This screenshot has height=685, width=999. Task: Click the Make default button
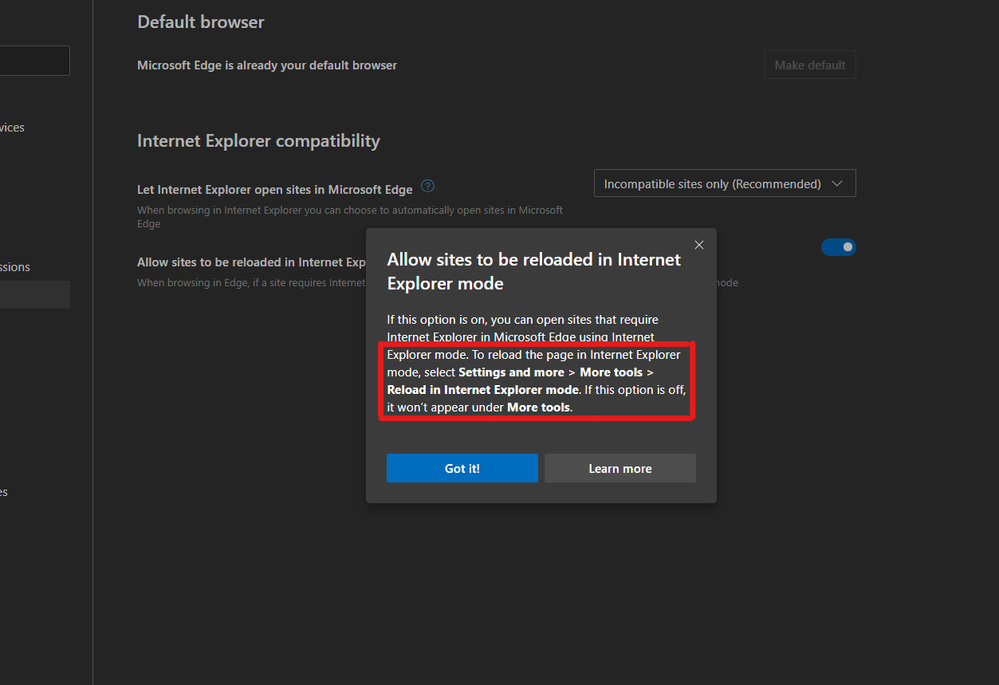[810, 65]
